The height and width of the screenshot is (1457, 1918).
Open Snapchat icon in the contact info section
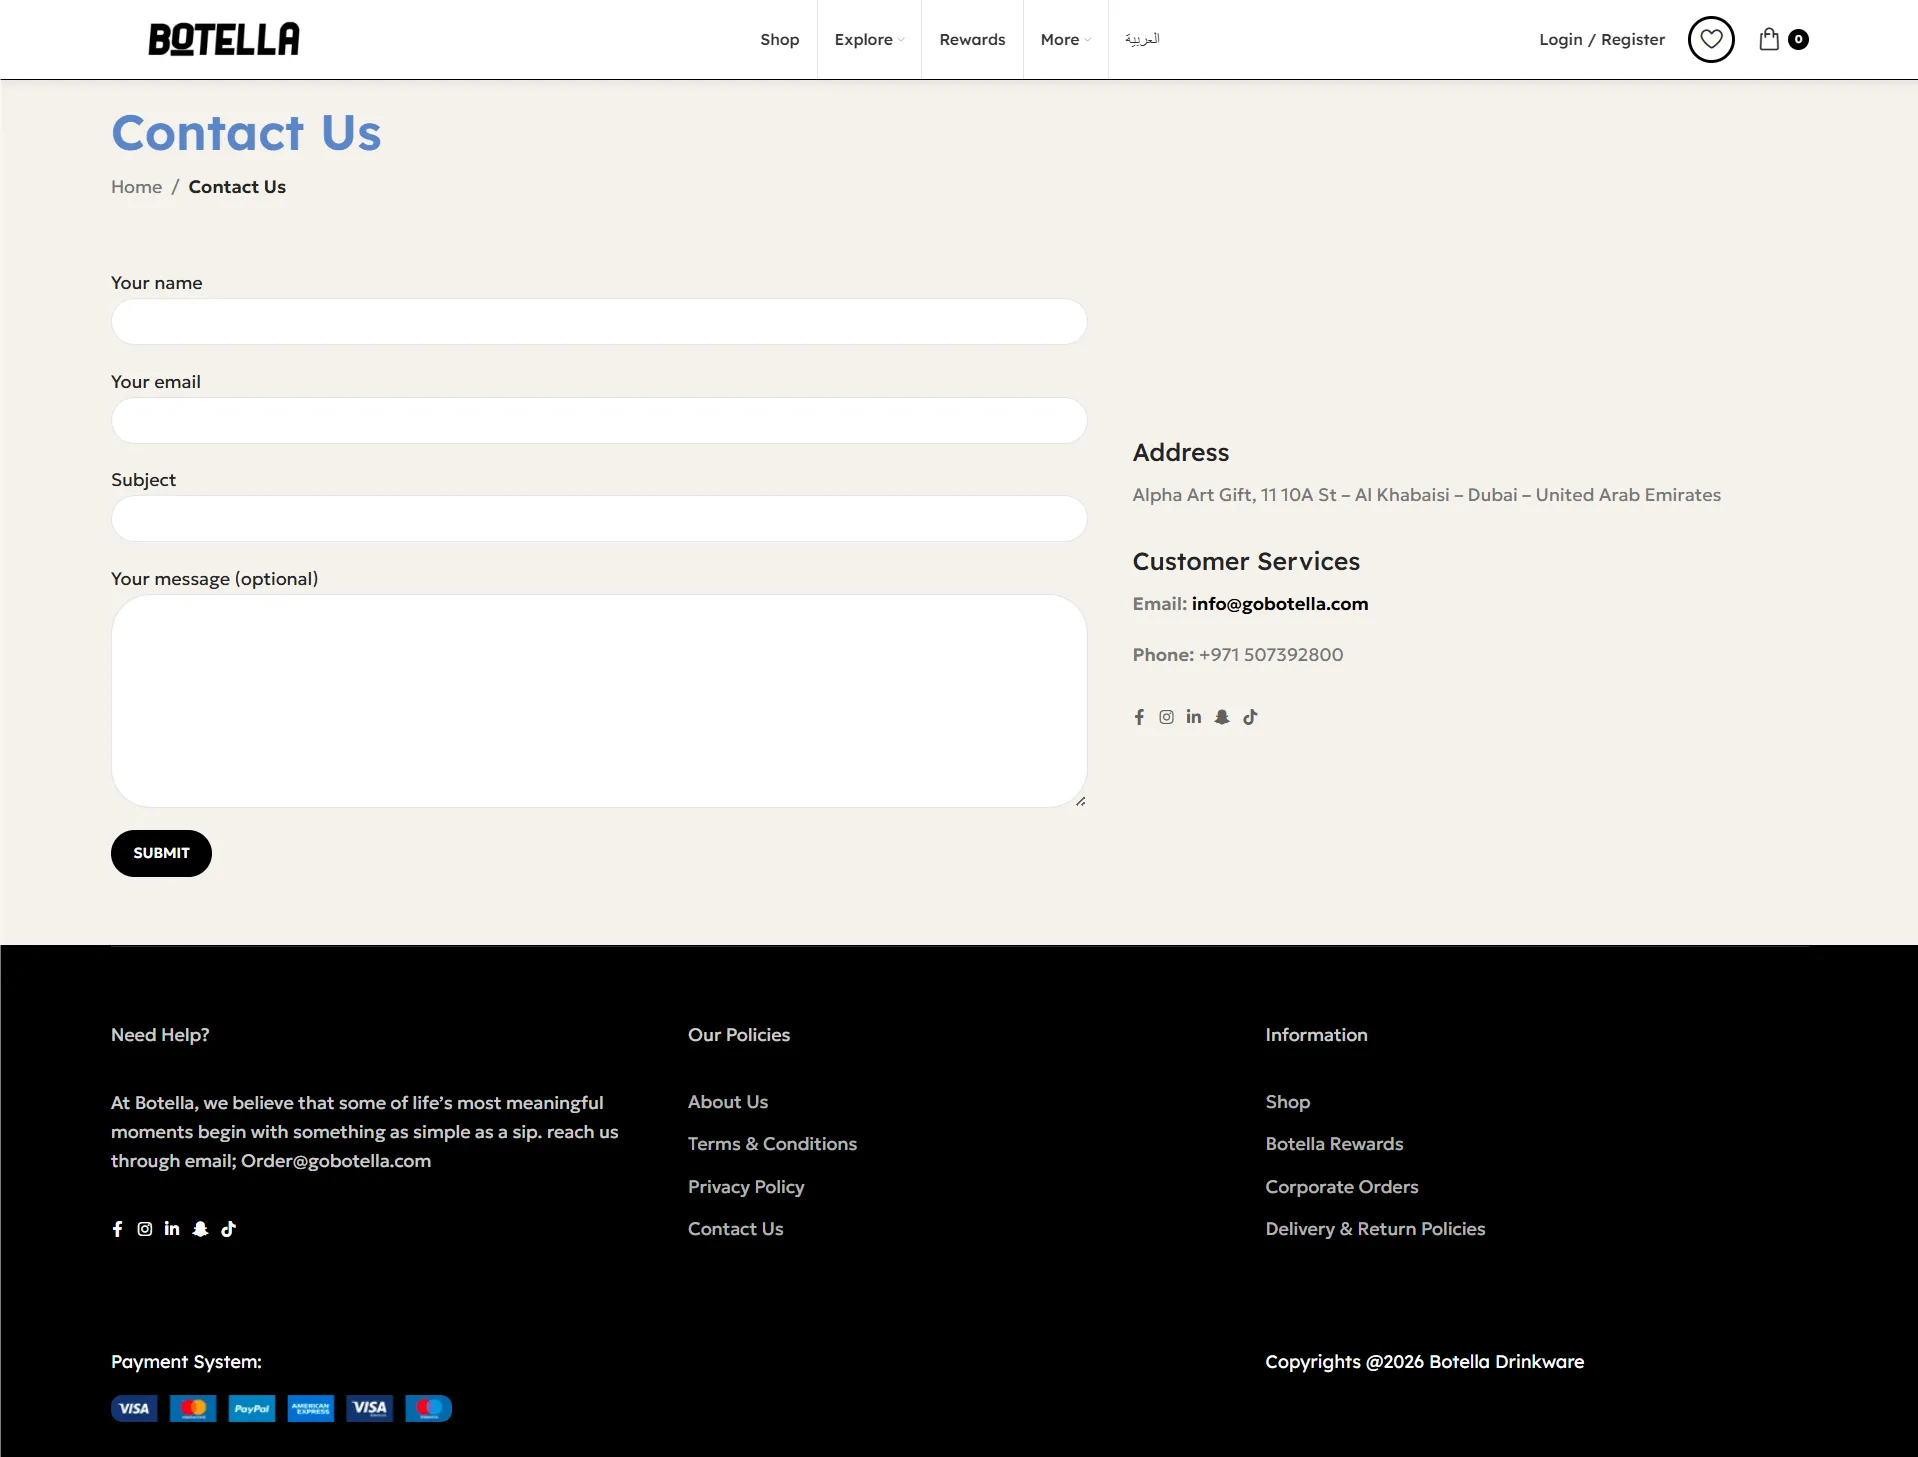(1222, 717)
